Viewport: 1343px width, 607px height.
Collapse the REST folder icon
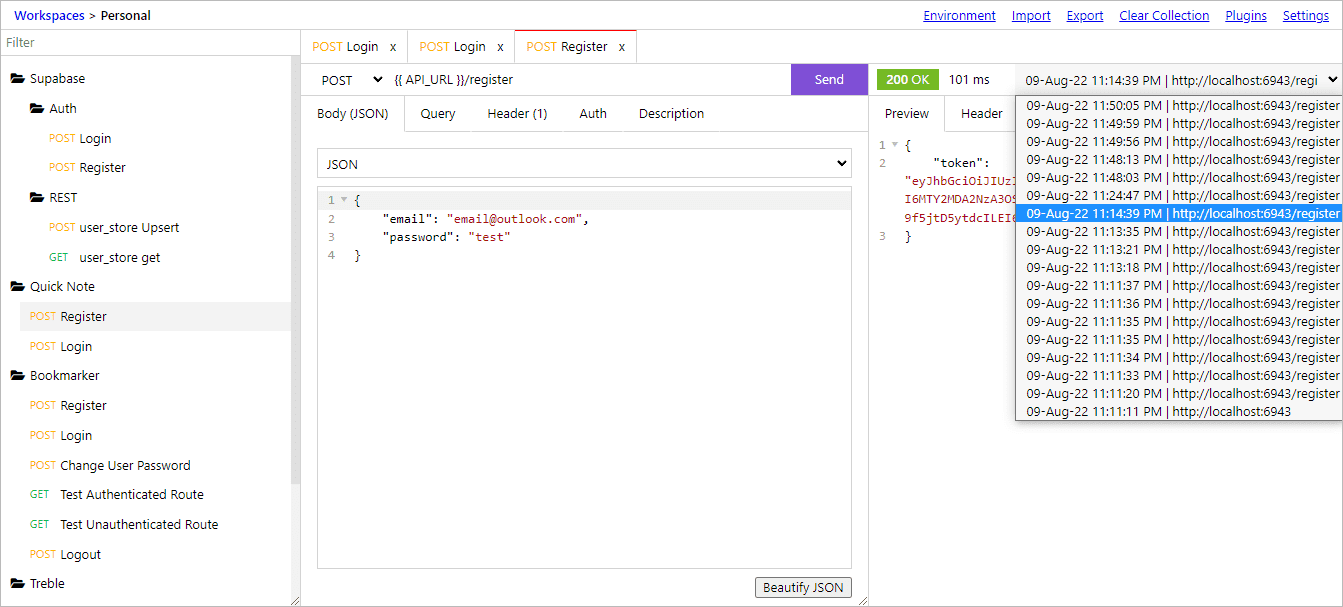click(x=38, y=198)
